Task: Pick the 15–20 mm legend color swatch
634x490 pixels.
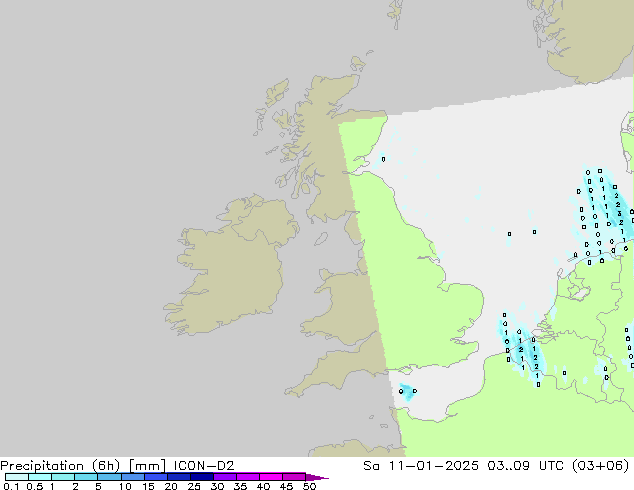Action: pyautogui.click(x=155, y=477)
